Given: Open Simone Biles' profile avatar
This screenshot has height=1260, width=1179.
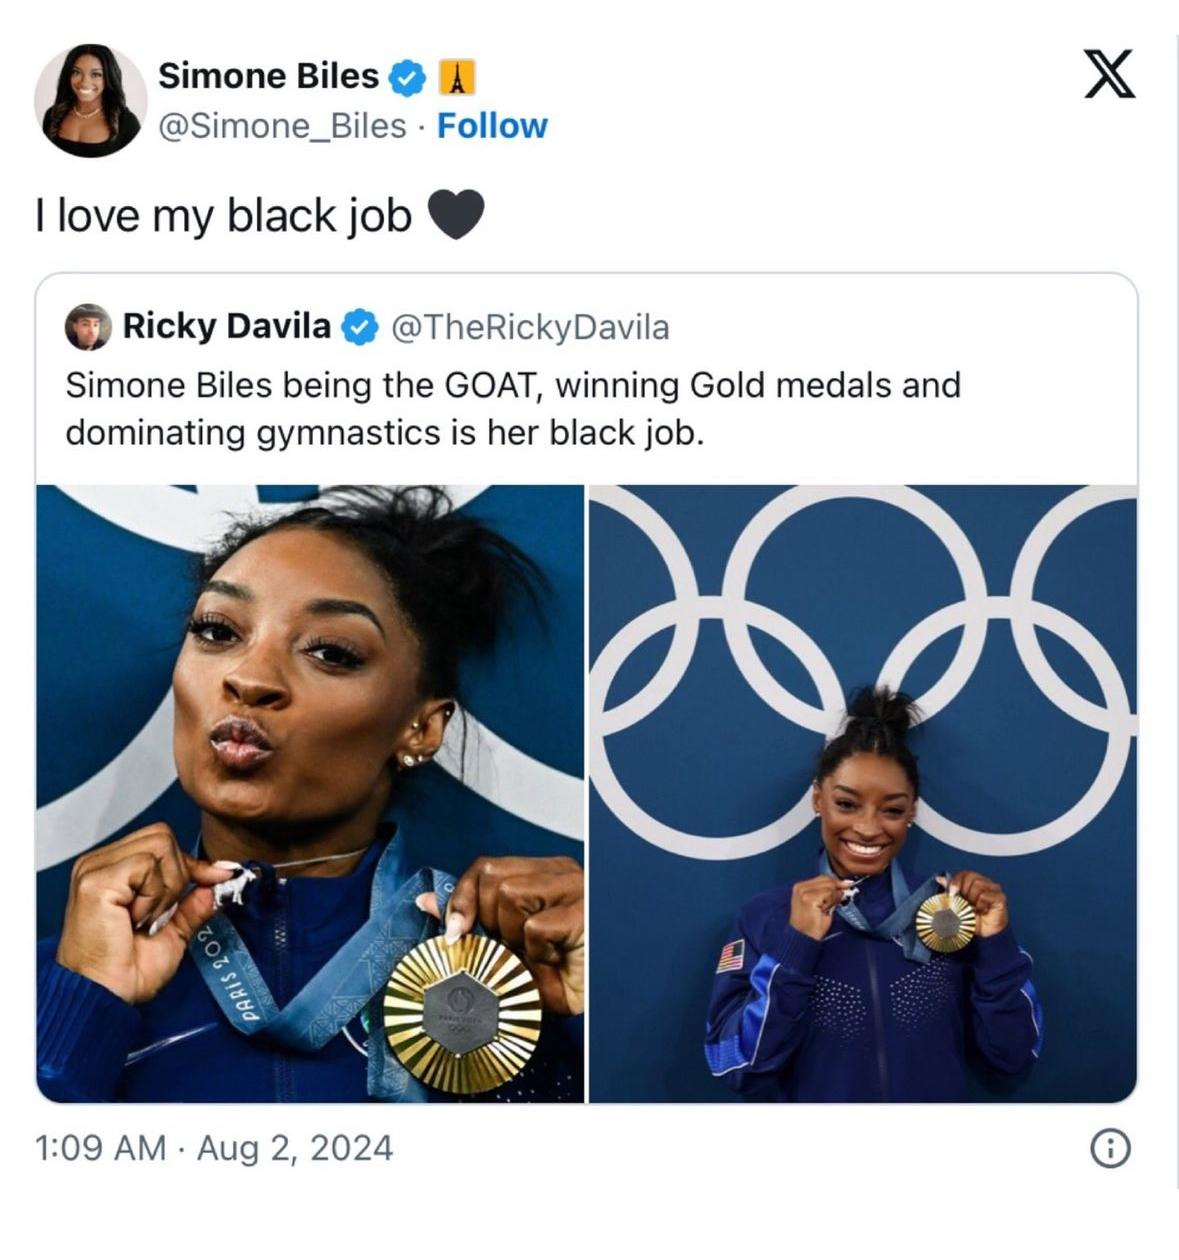Looking at the screenshot, I should point(90,100).
